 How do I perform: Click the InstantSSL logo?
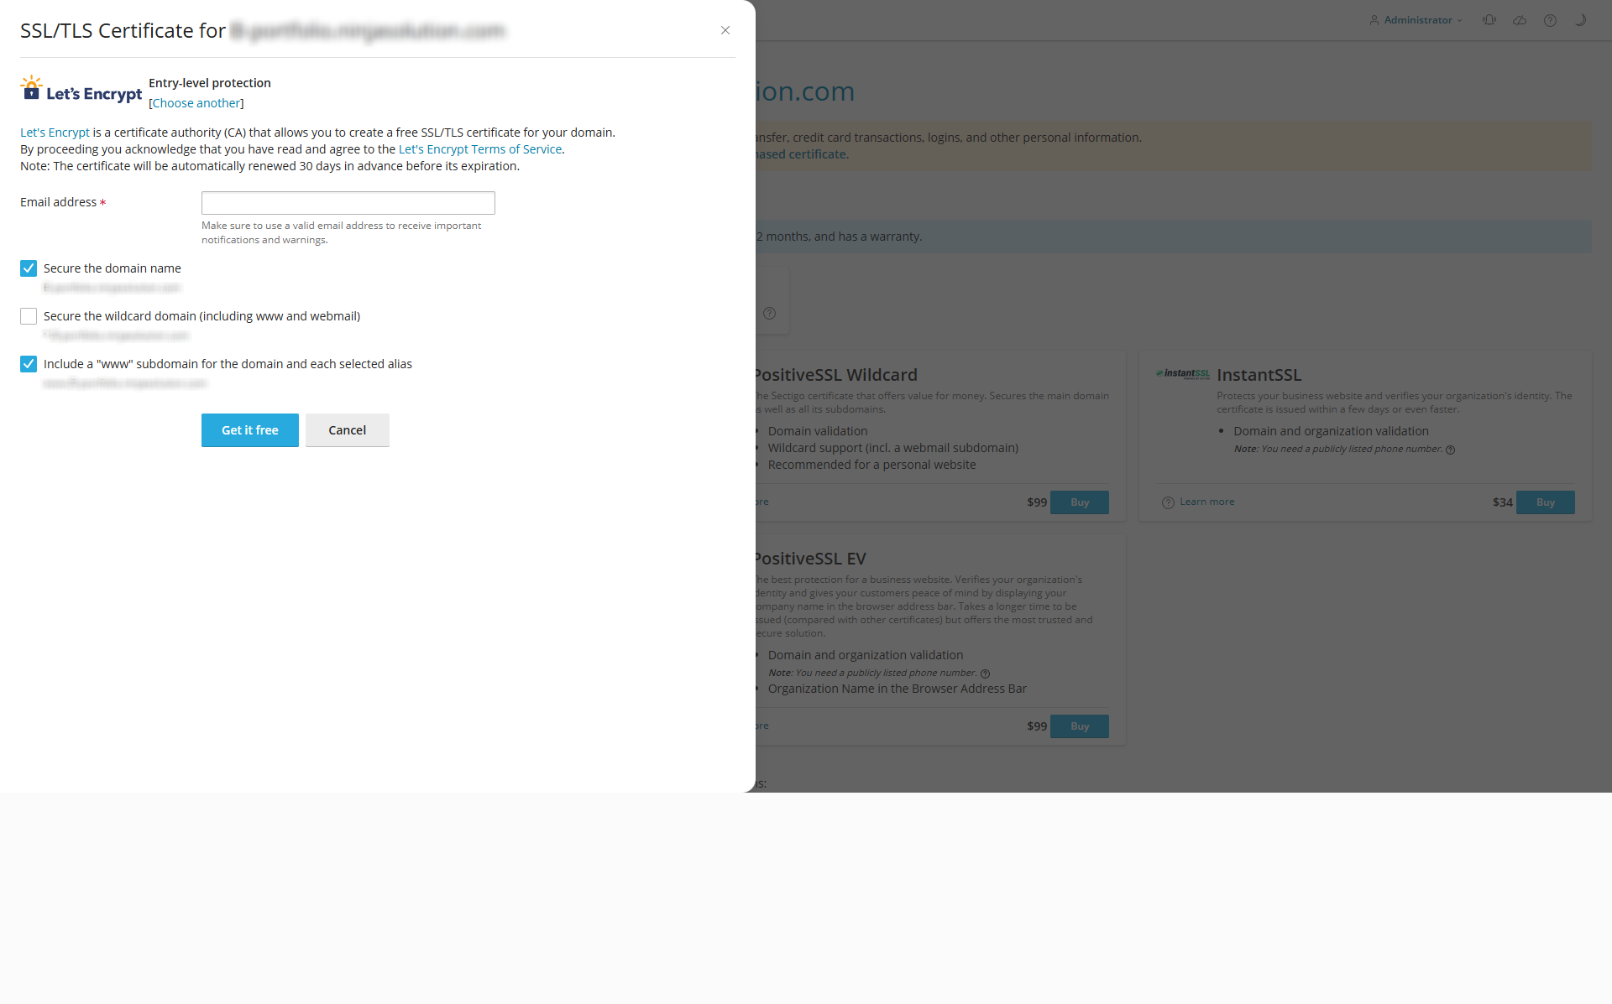pos(1183,374)
